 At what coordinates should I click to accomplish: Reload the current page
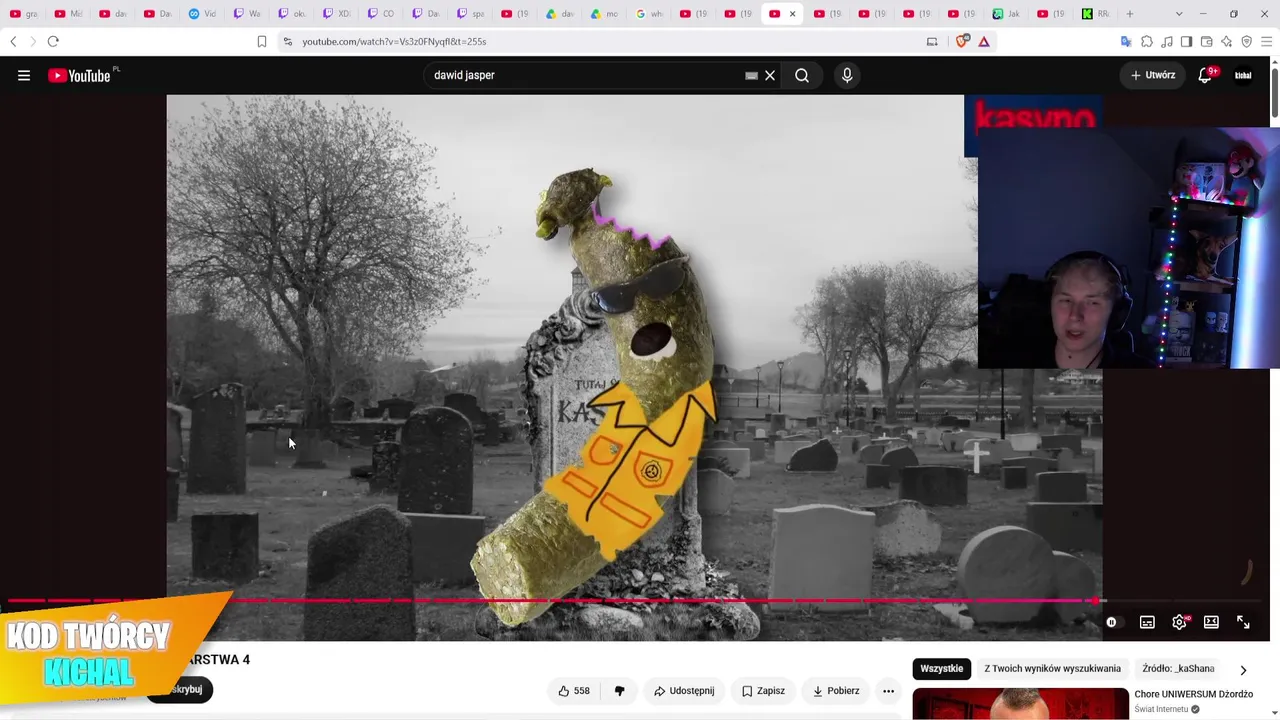[x=53, y=41]
